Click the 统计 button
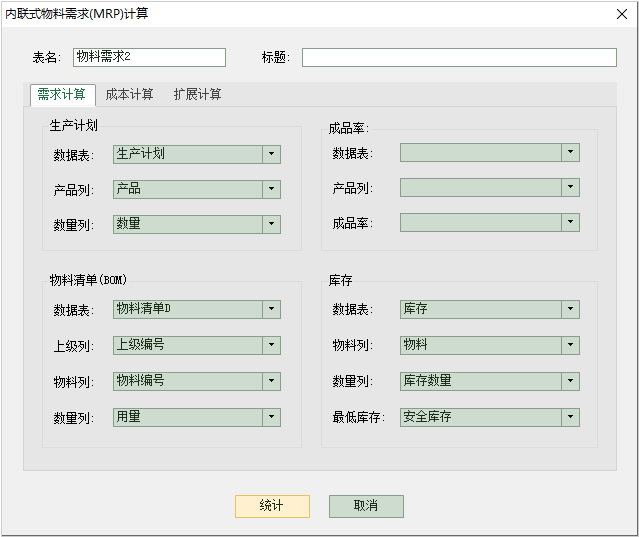 272,506
